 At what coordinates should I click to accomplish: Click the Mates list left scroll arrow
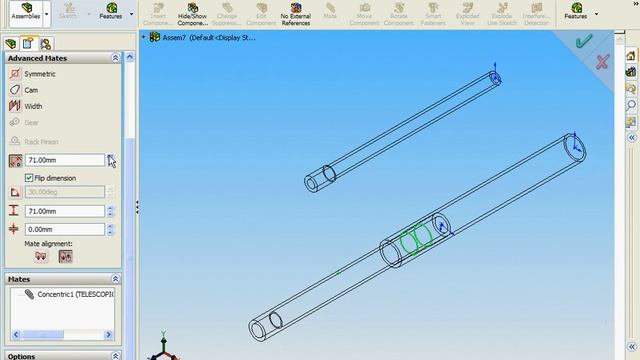click(16, 335)
